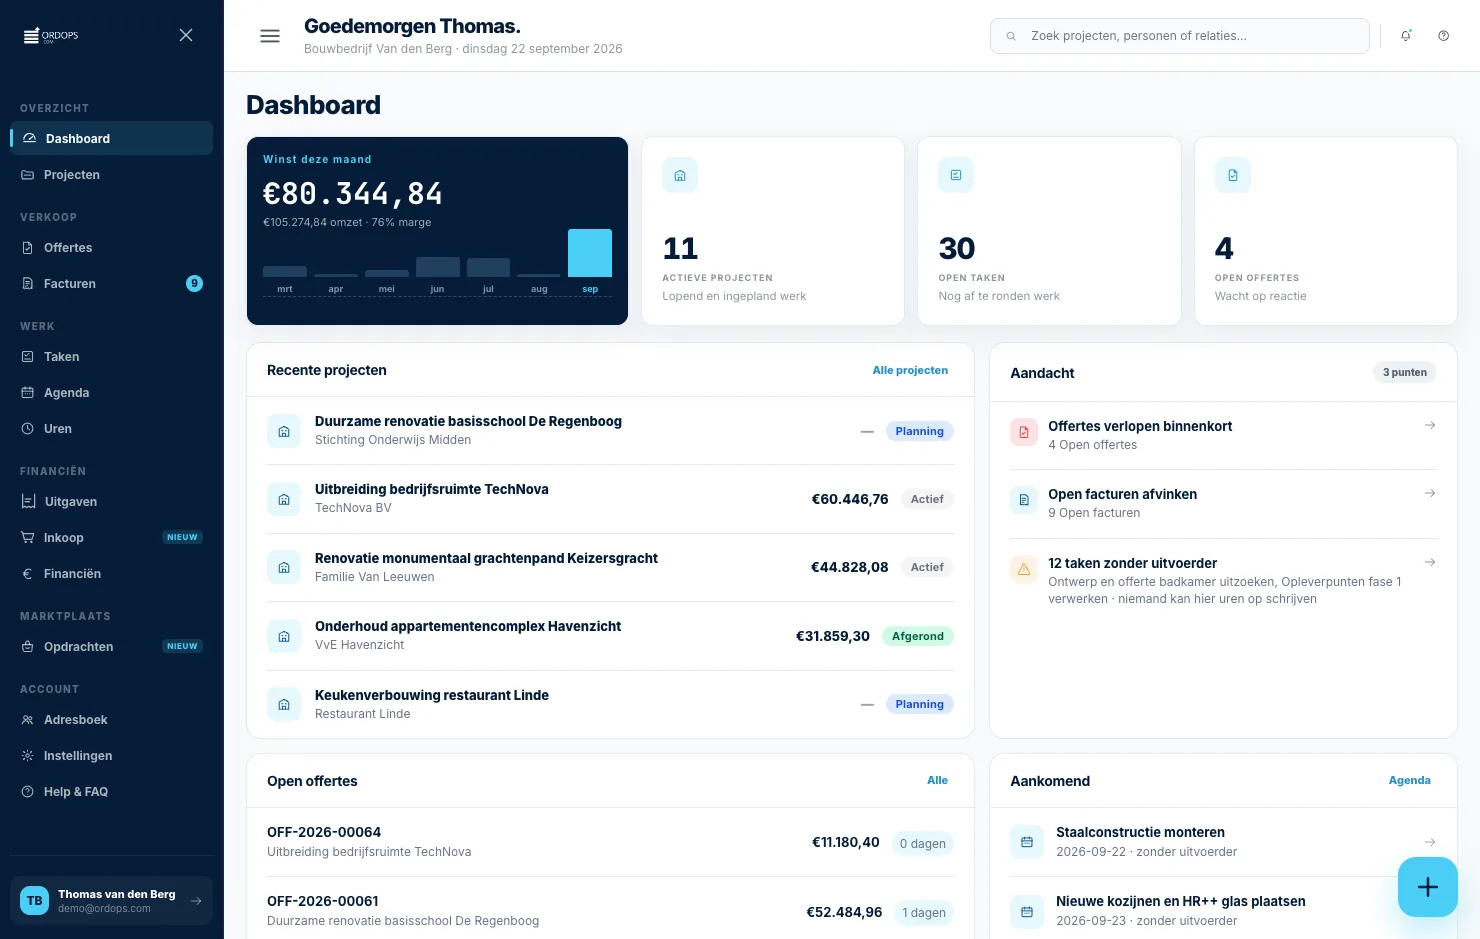1480x939 pixels.
Task: Open Actieve projecten card icon
Action: [680, 175]
